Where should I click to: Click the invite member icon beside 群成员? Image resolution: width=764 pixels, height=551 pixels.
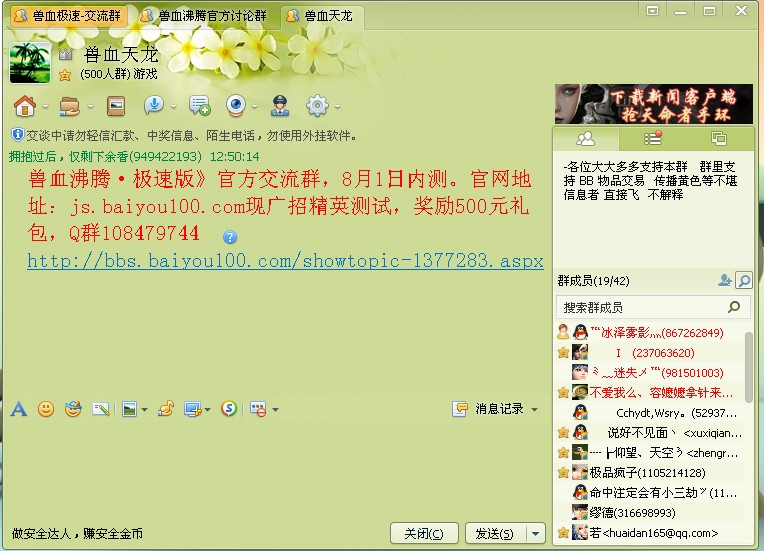724,280
